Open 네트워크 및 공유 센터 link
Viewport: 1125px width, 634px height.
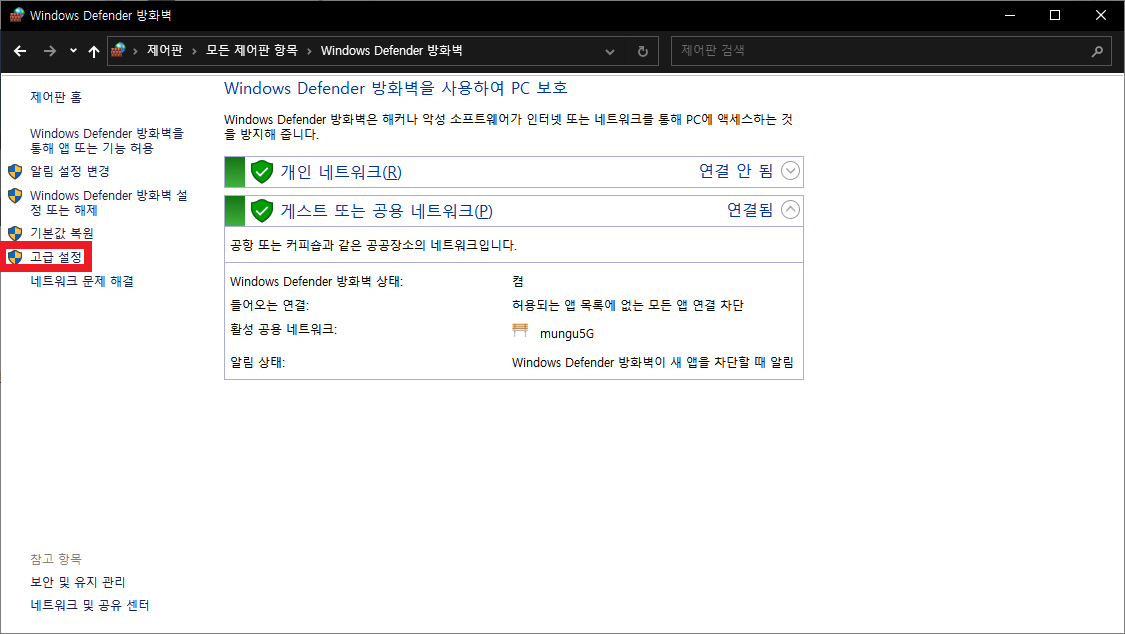90,605
